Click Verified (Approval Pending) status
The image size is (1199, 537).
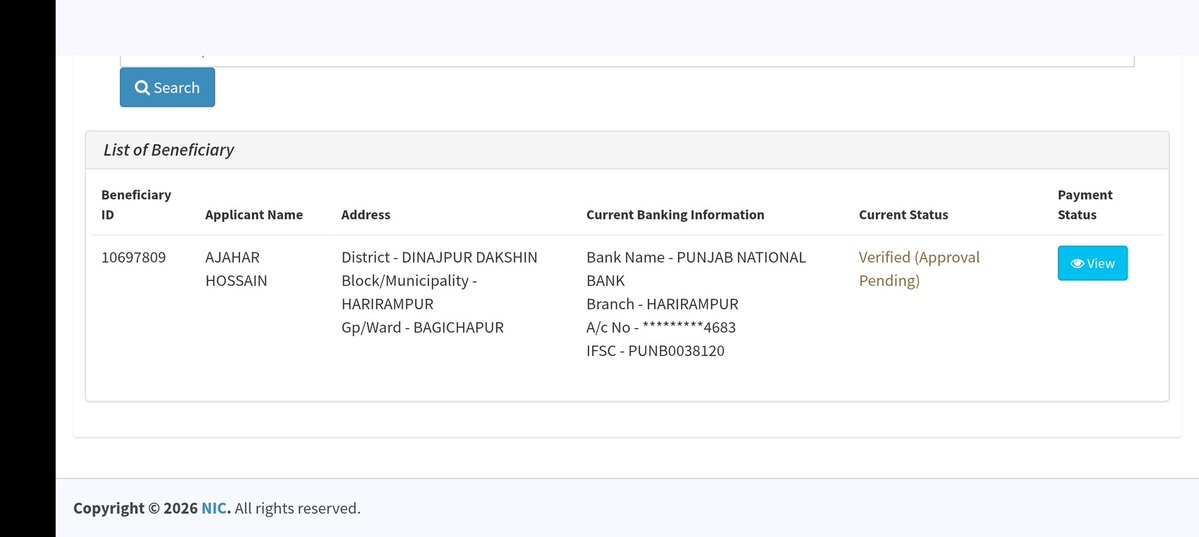click(919, 268)
